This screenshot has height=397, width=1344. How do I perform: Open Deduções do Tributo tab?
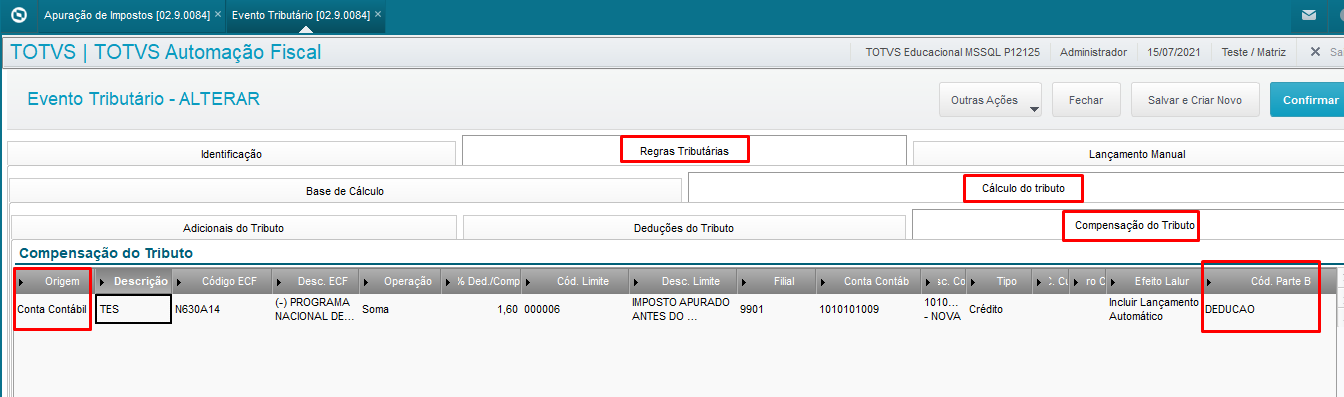tap(684, 227)
